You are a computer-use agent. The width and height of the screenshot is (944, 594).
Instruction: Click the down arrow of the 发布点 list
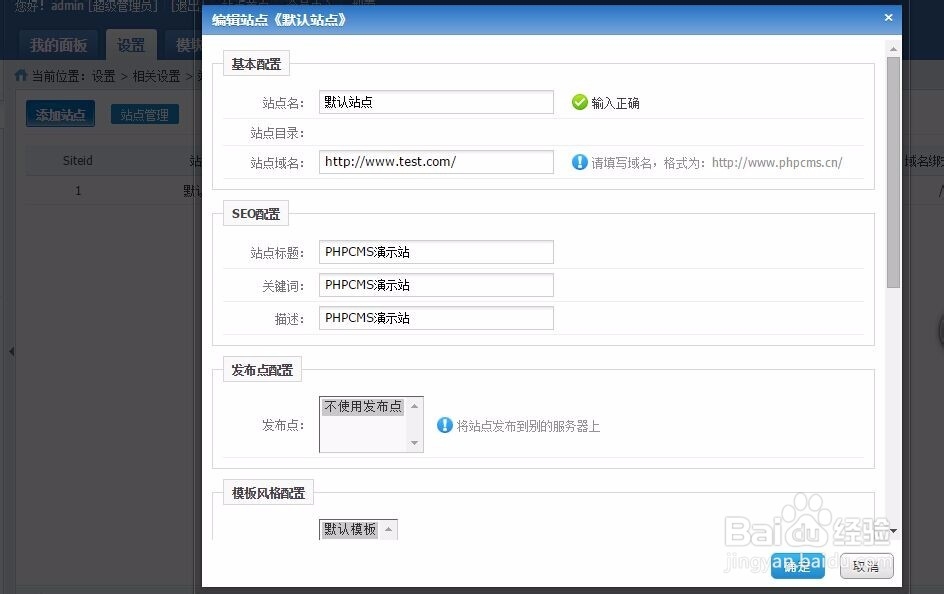(x=414, y=443)
